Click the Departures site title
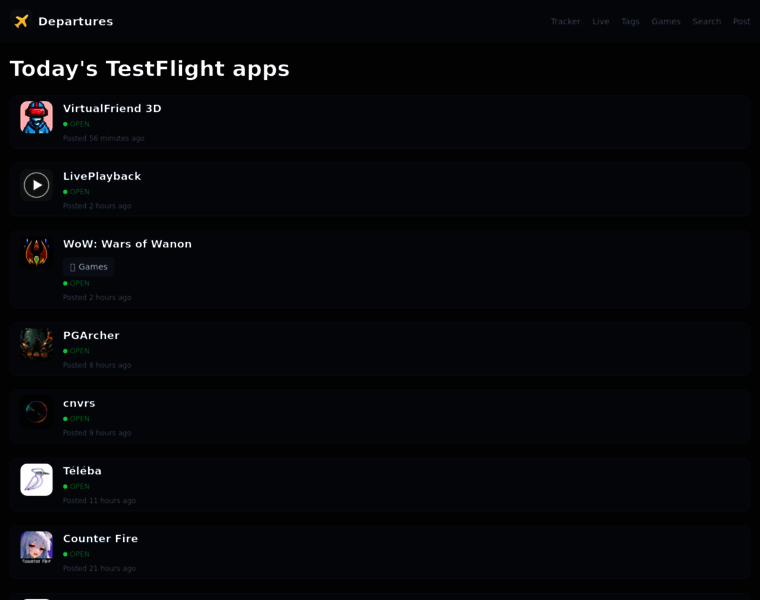Viewport: 760px width, 600px height. click(x=76, y=21)
